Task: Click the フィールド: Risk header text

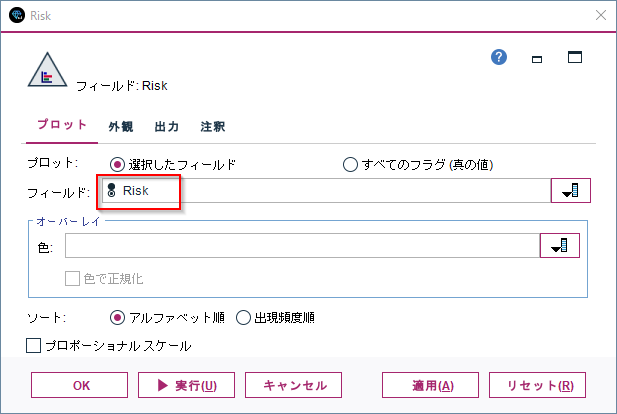Action: [x=122, y=86]
